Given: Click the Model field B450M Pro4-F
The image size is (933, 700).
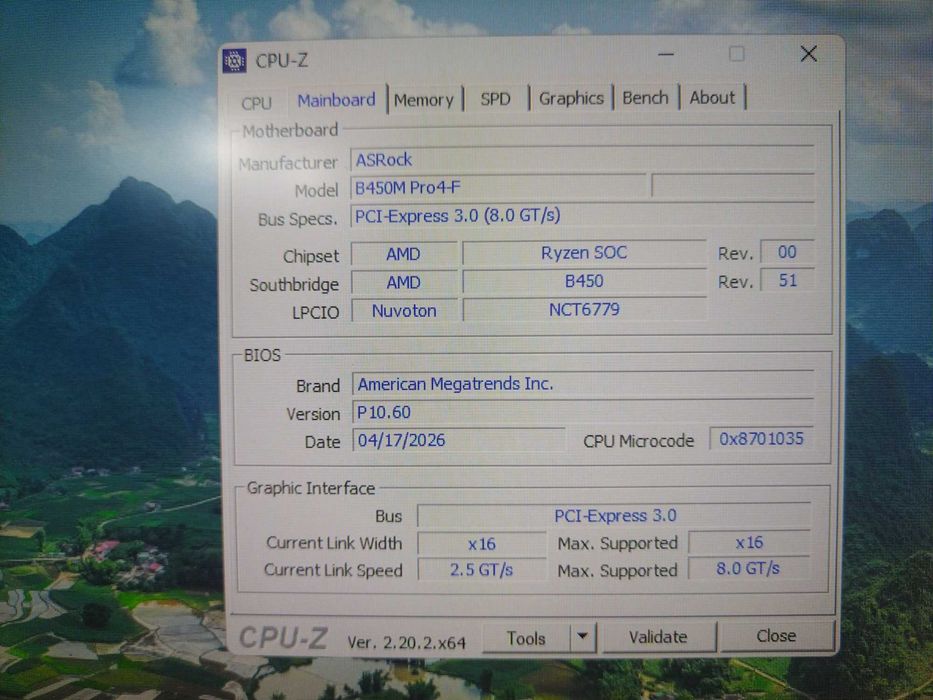Looking at the screenshot, I should (x=498, y=188).
